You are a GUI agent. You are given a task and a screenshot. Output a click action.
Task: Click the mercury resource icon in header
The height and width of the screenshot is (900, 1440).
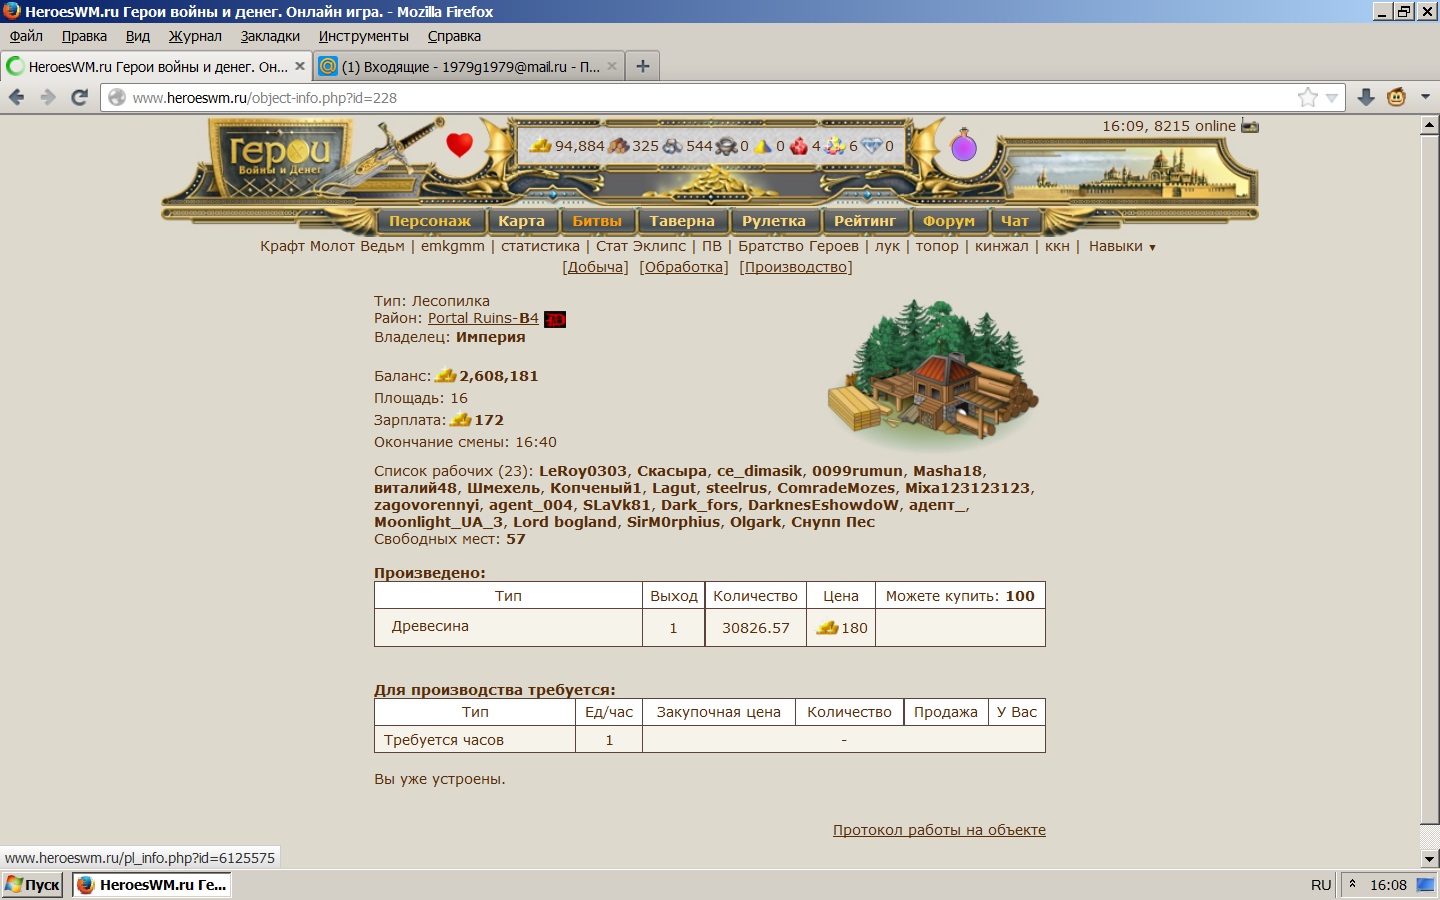(726, 146)
